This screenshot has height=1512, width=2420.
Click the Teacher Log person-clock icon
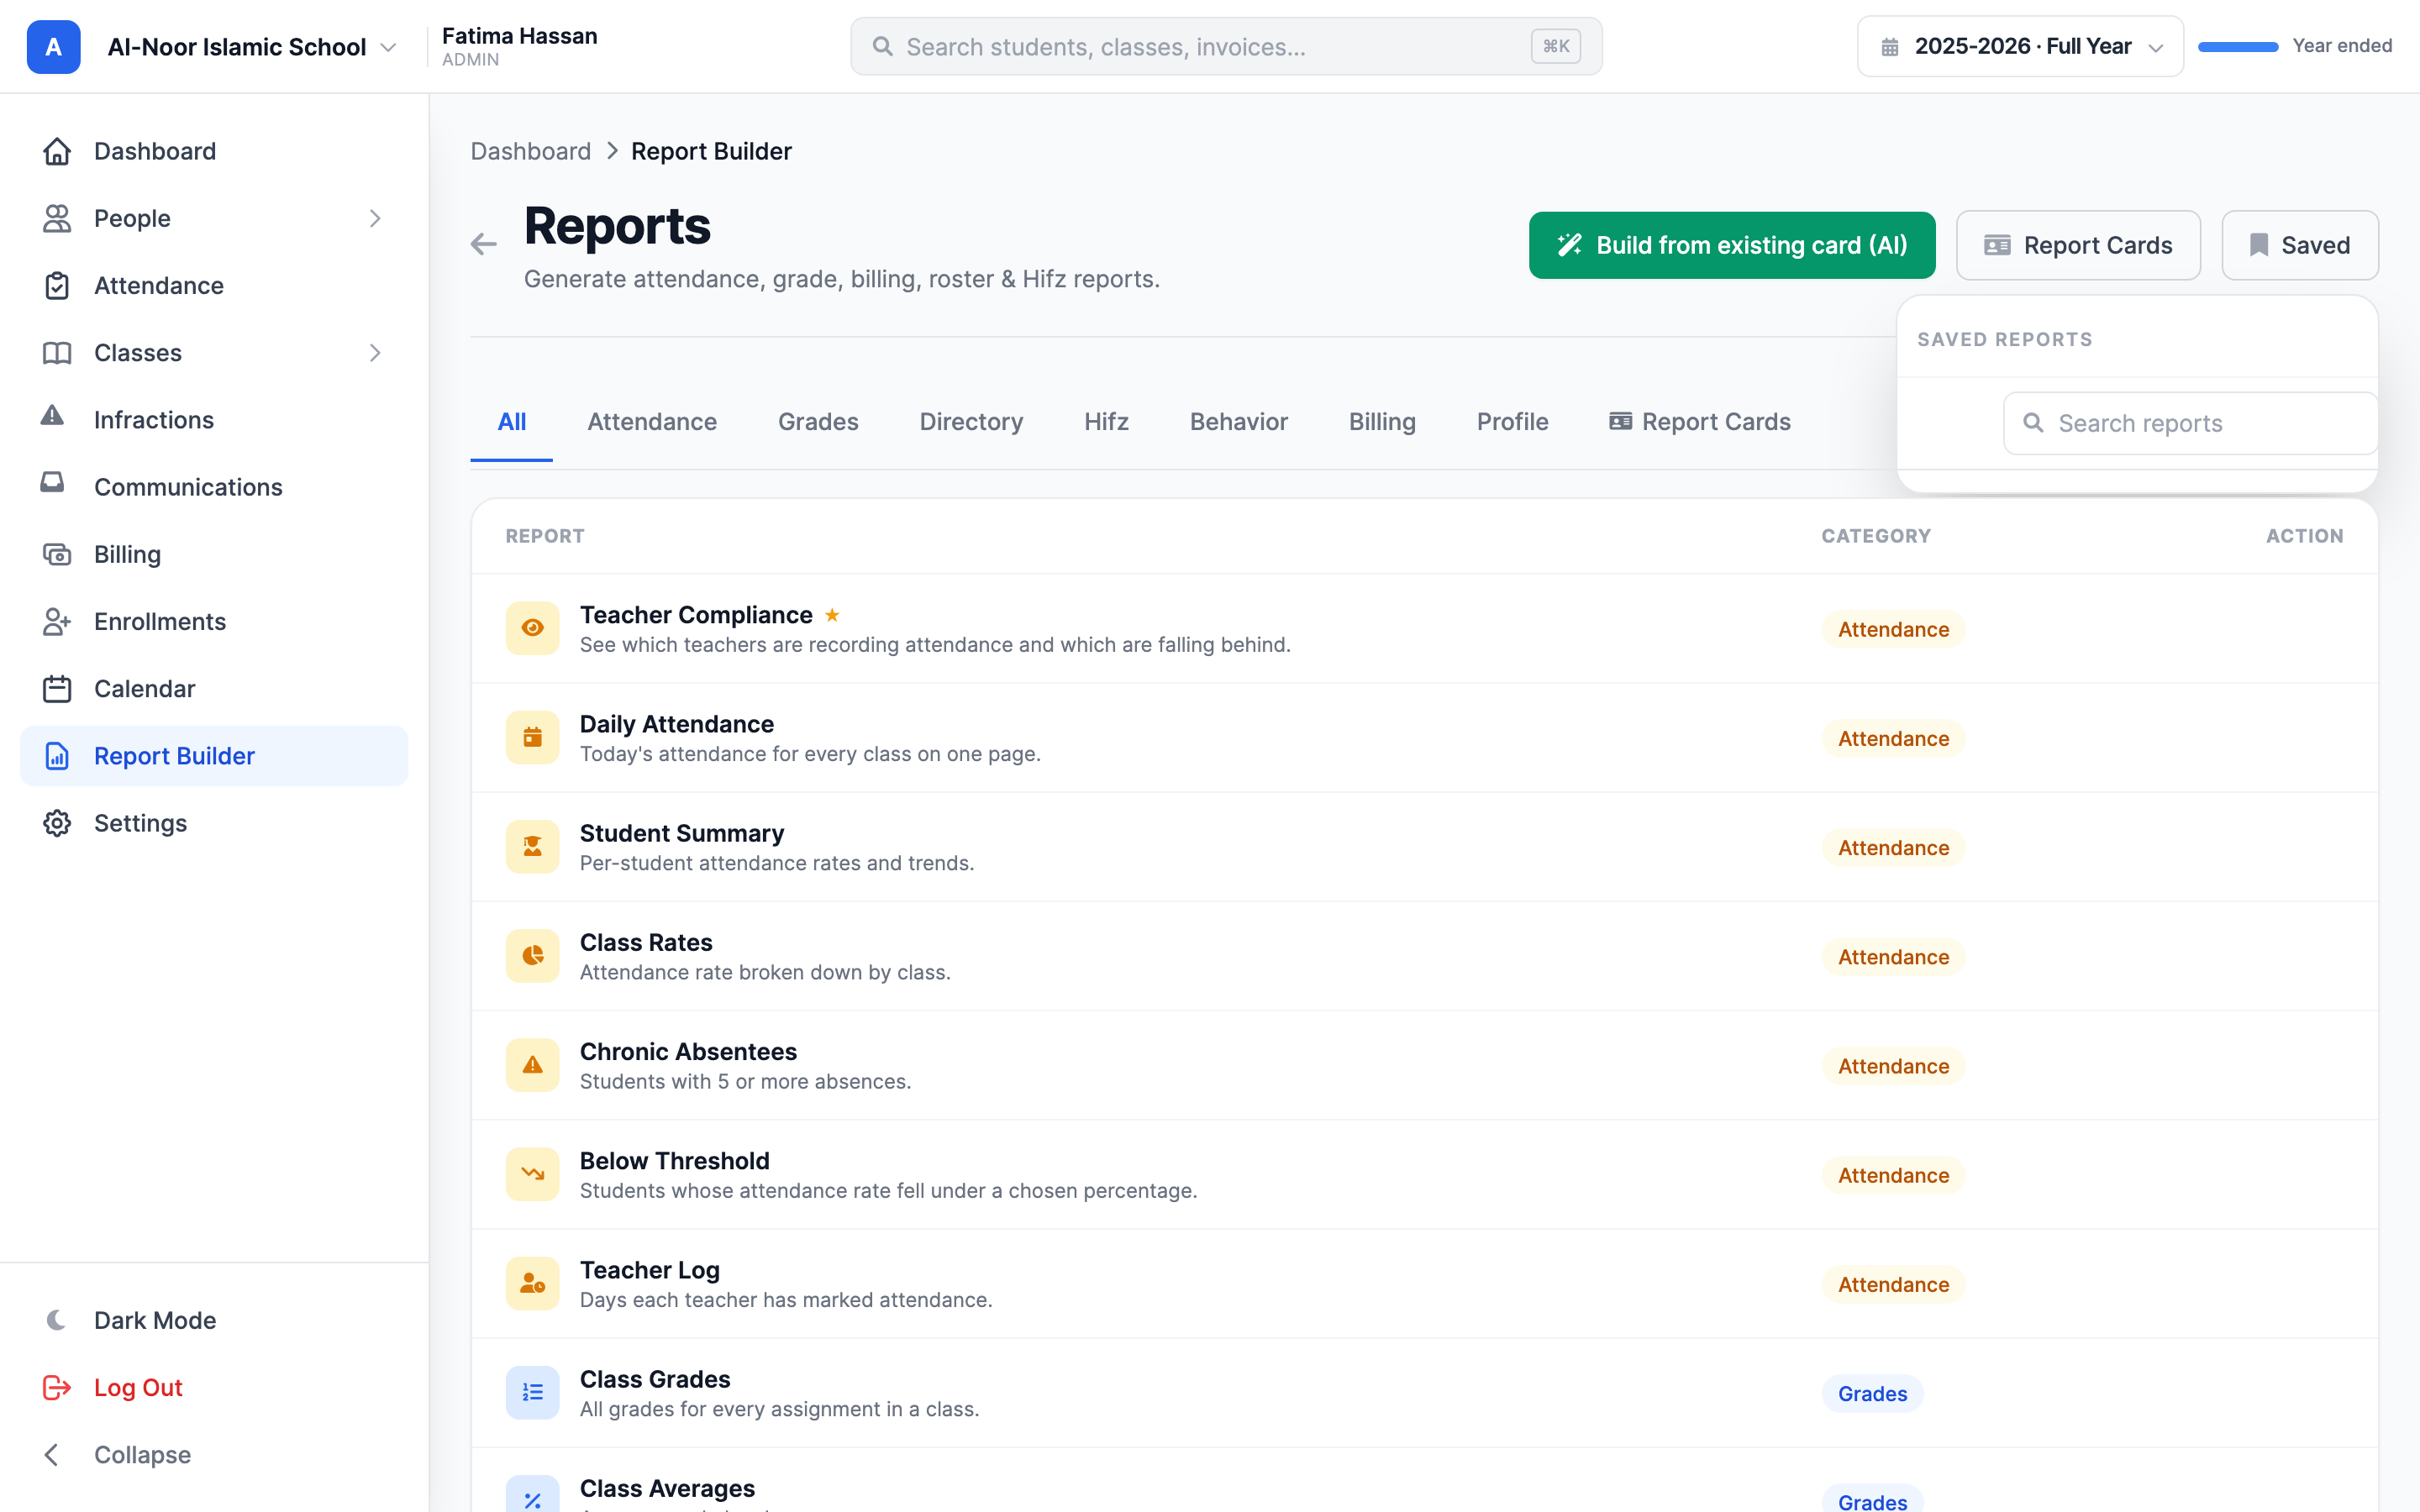point(532,1283)
